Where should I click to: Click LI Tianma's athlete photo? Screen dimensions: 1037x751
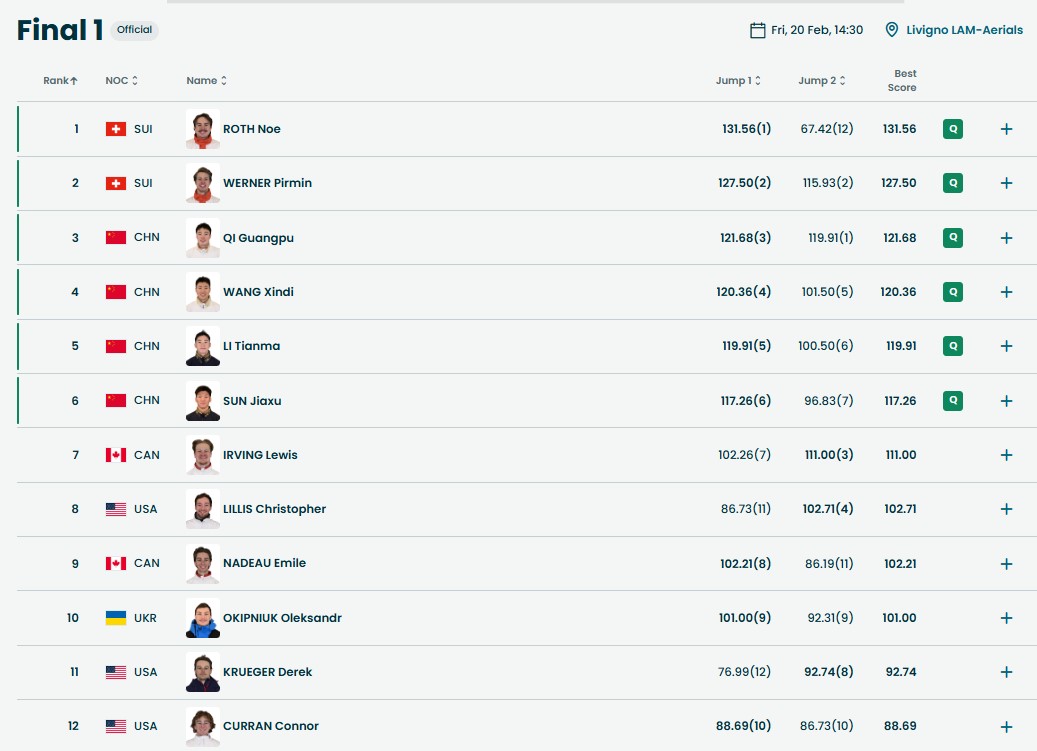(203, 346)
